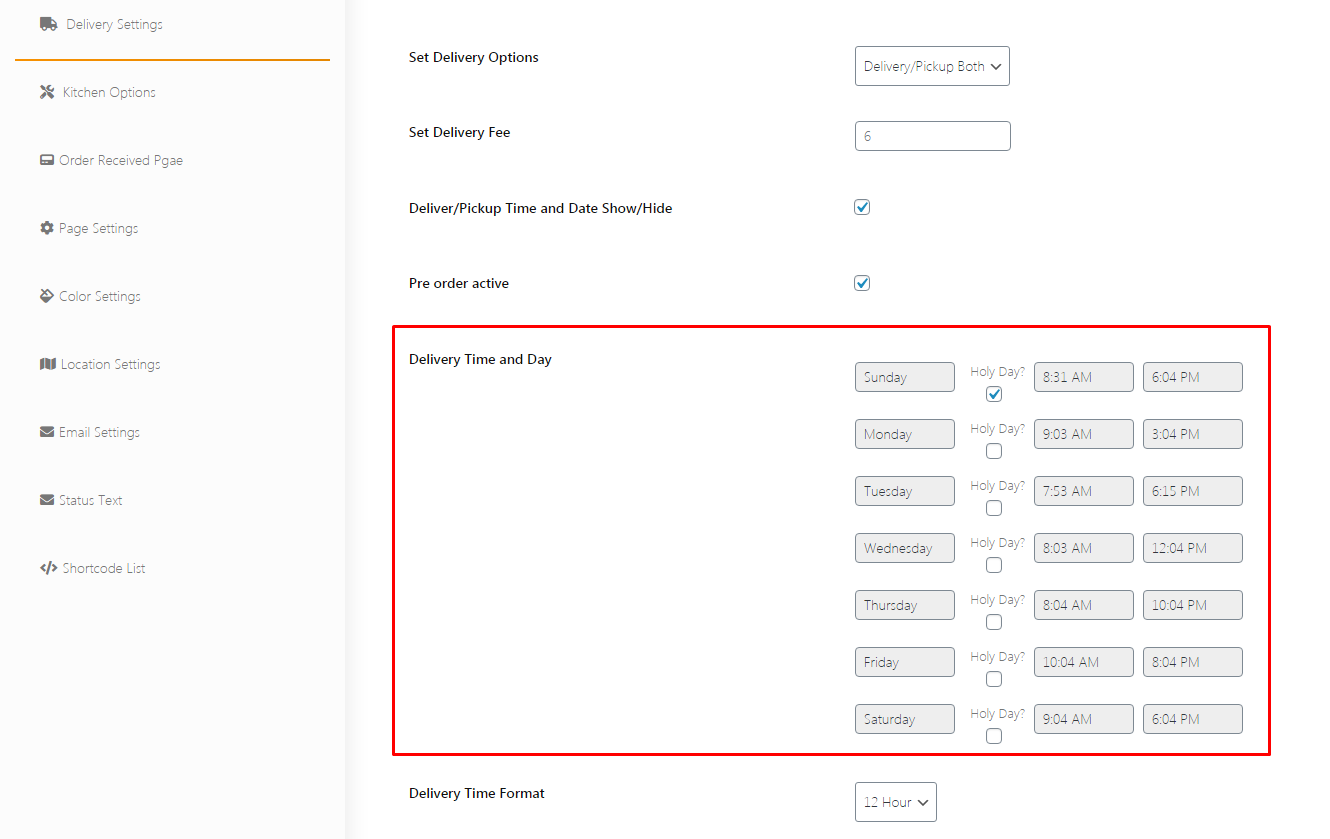
Task: Click the Color Settings paint bucket icon
Action: point(47,296)
